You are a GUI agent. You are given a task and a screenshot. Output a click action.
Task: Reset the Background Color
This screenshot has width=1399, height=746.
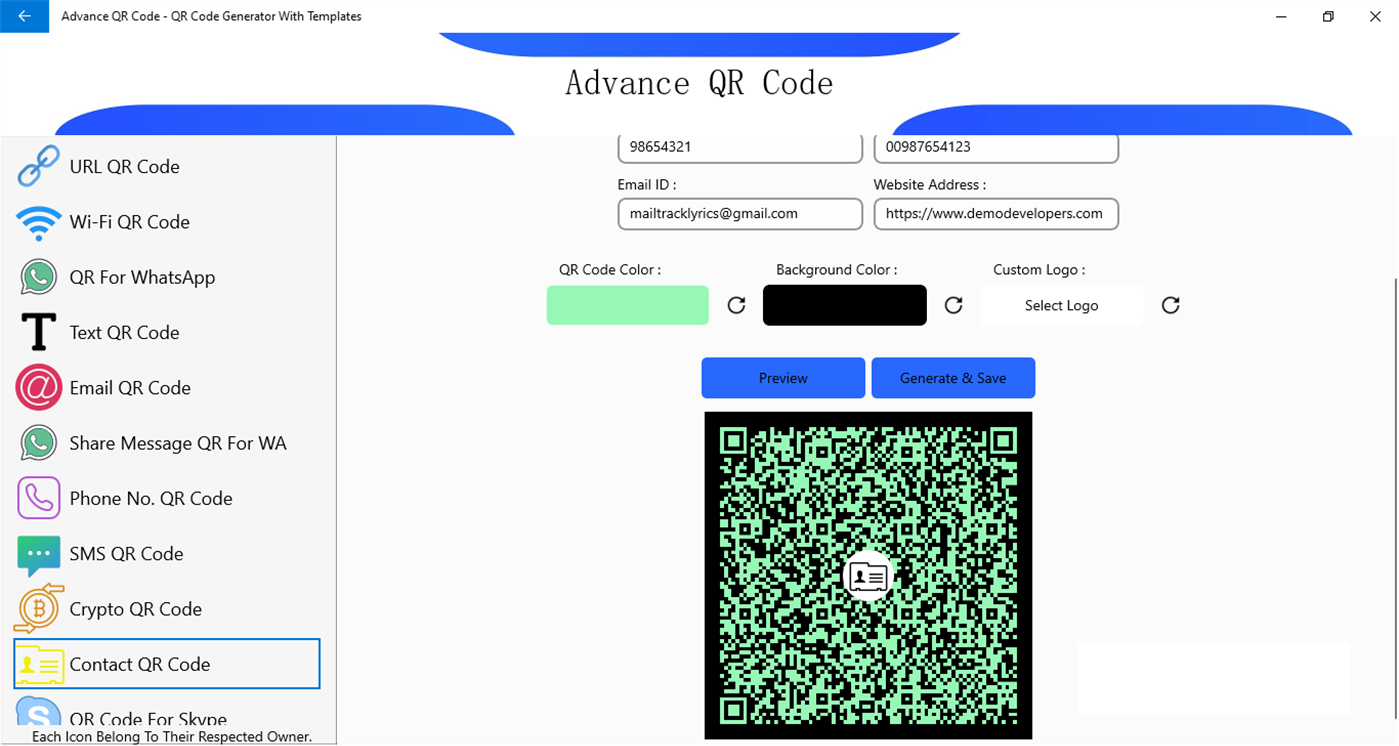coord(954,305)
